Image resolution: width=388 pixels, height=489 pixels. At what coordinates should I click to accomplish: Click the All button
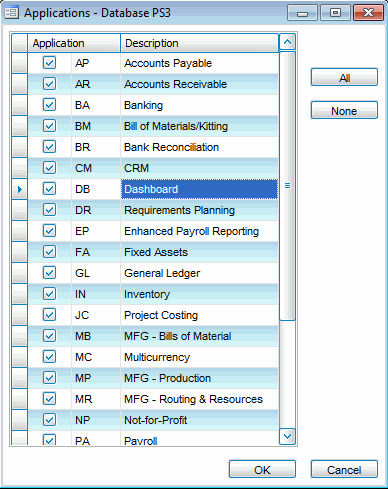tap(344, 77)
